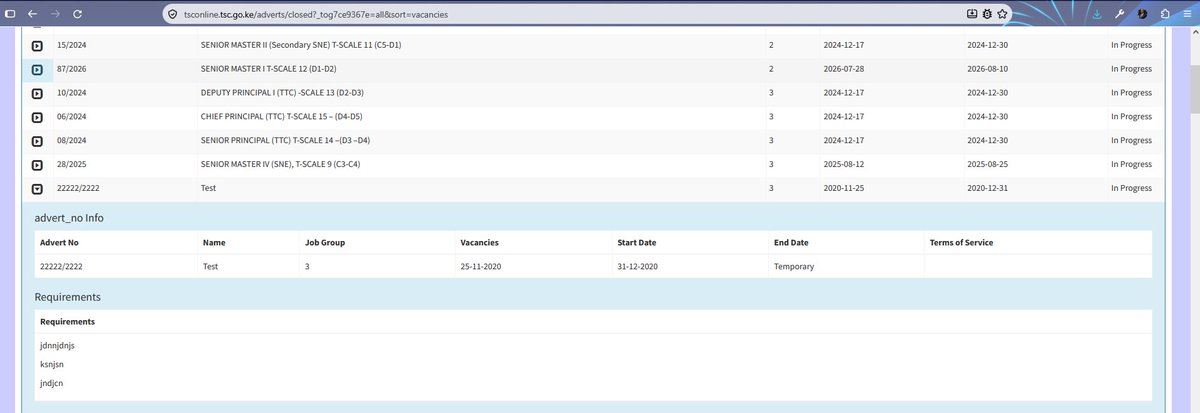Expand advert 15/2024 row details
Screen dimensions: 1200x413
point(37,46)
